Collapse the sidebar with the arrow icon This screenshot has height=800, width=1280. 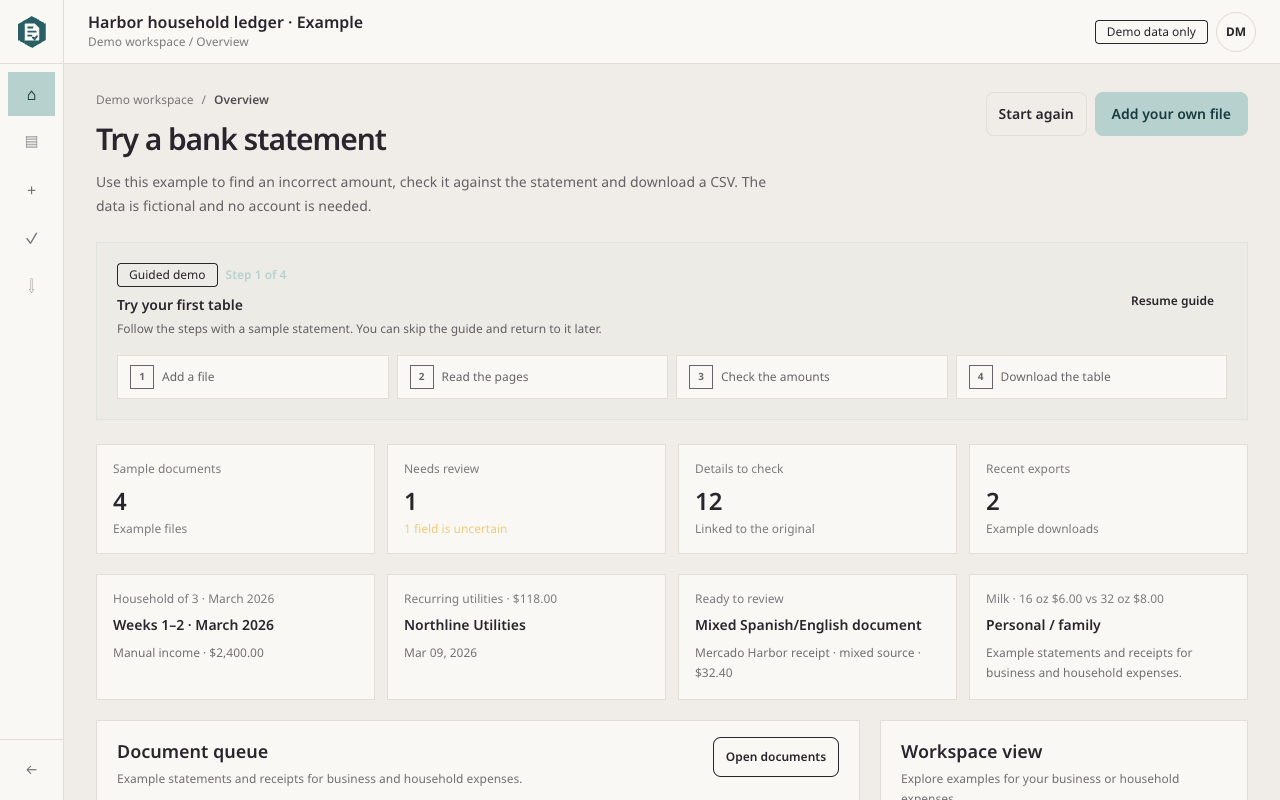(32, 770)
